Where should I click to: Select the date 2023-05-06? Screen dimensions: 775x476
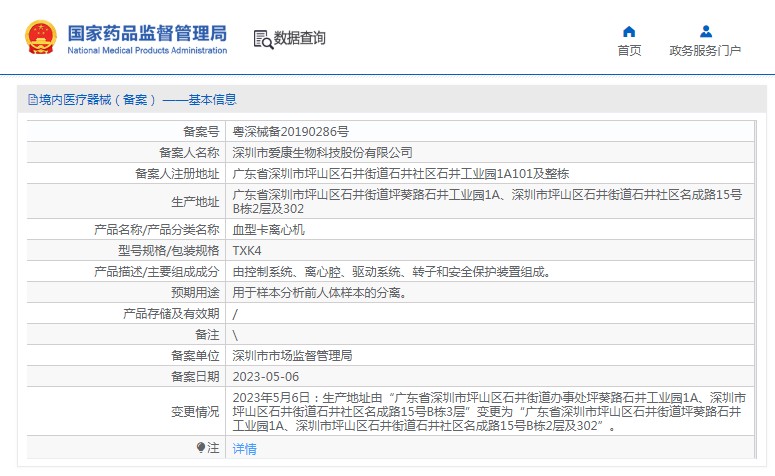coord(266,377)
